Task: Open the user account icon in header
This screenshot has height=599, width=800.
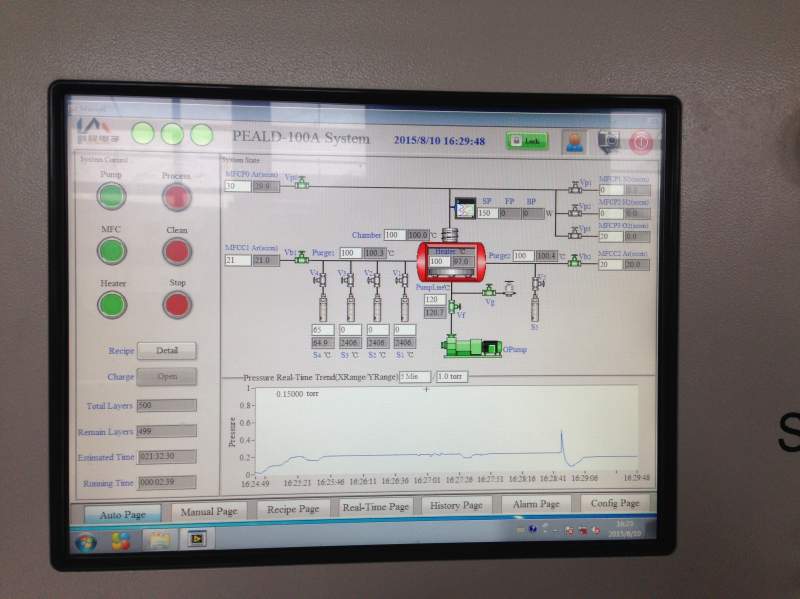Action: pos(574,141)
